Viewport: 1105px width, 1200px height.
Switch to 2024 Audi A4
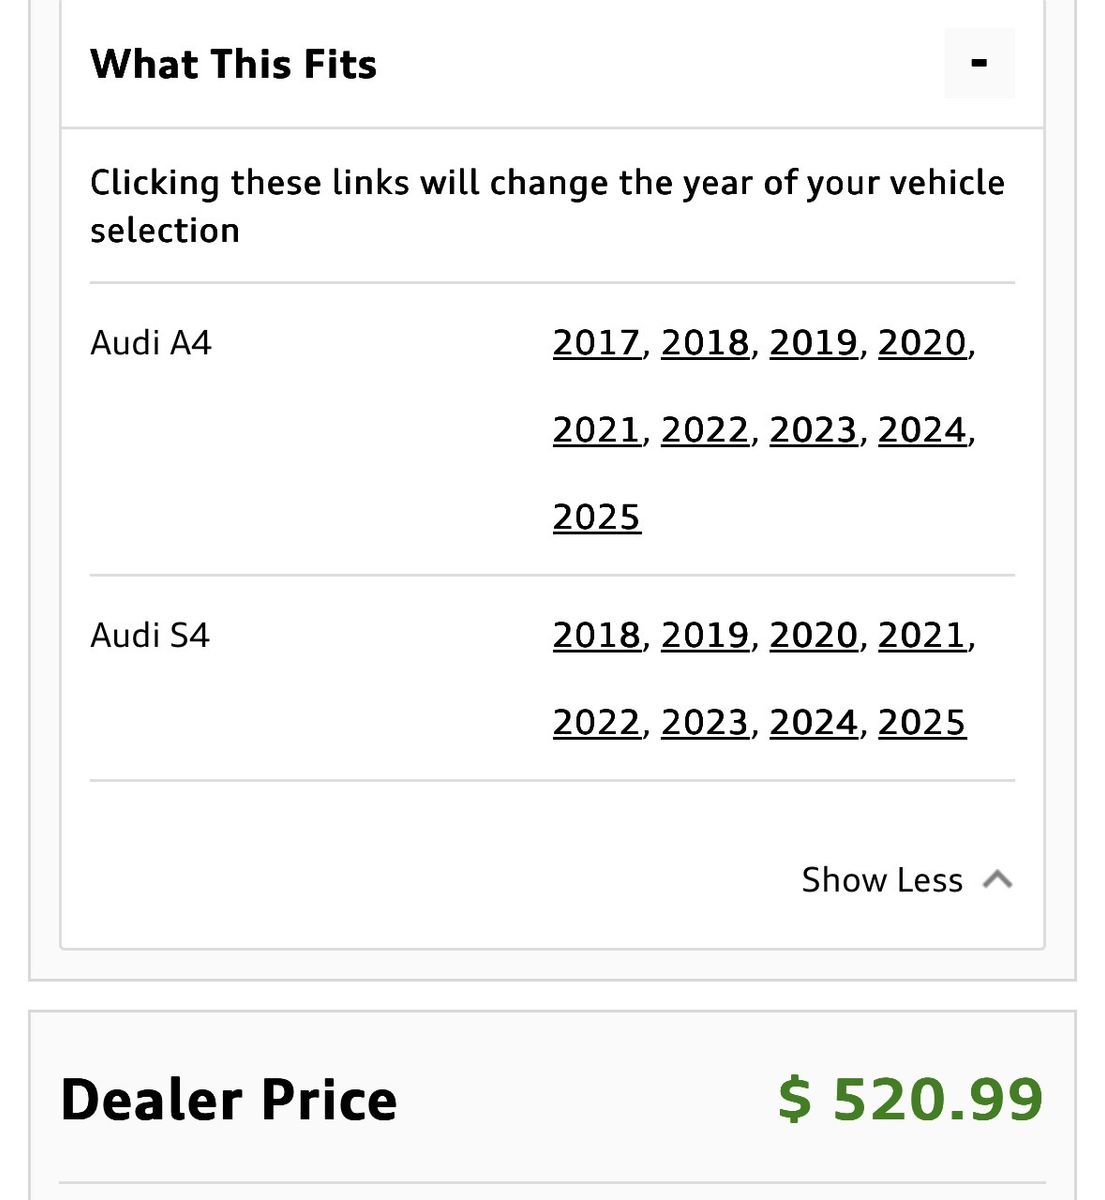922,430
